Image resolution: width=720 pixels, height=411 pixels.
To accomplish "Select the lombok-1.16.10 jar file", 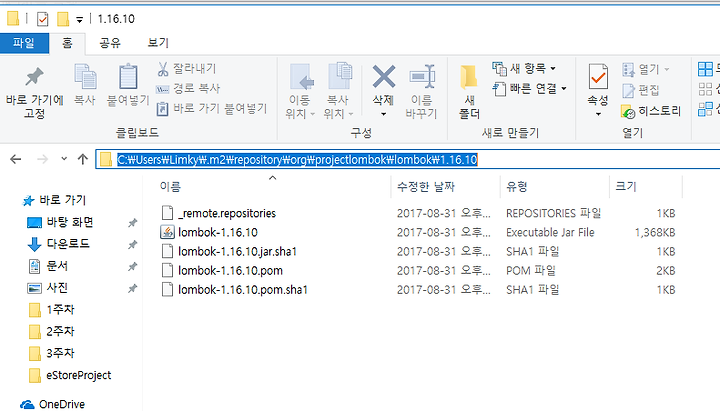I will [218, 232].
